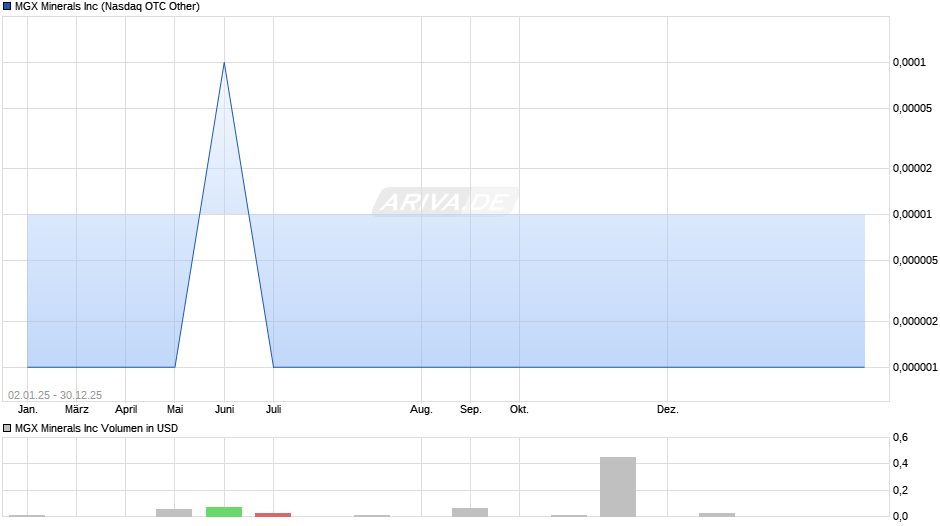The height and width of the screenshot is (526, 940).
Task: Click the gray volume bar near Sep.
Action: coord(470,512)
